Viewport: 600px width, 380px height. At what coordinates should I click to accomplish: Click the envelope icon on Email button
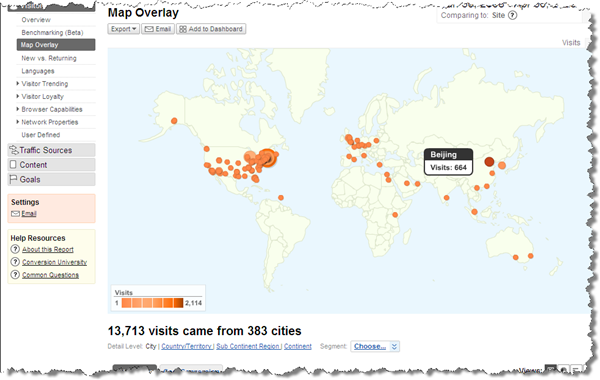click(x=149, y=29)
